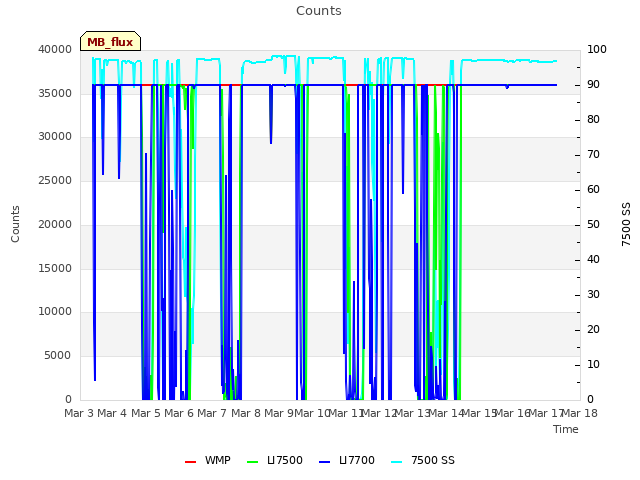
Task: Click the right 7500 SS axis title
Action: click(626, 224)
